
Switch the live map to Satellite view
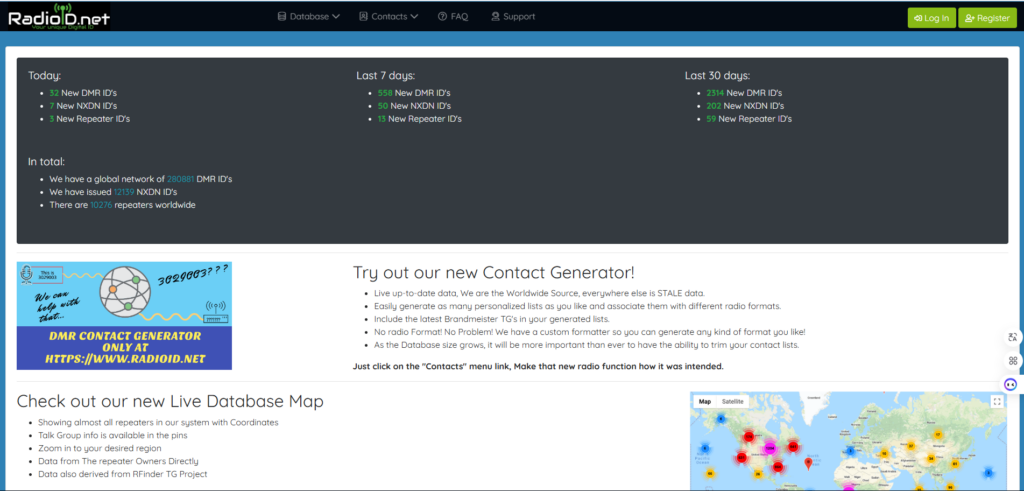point(733,402)
